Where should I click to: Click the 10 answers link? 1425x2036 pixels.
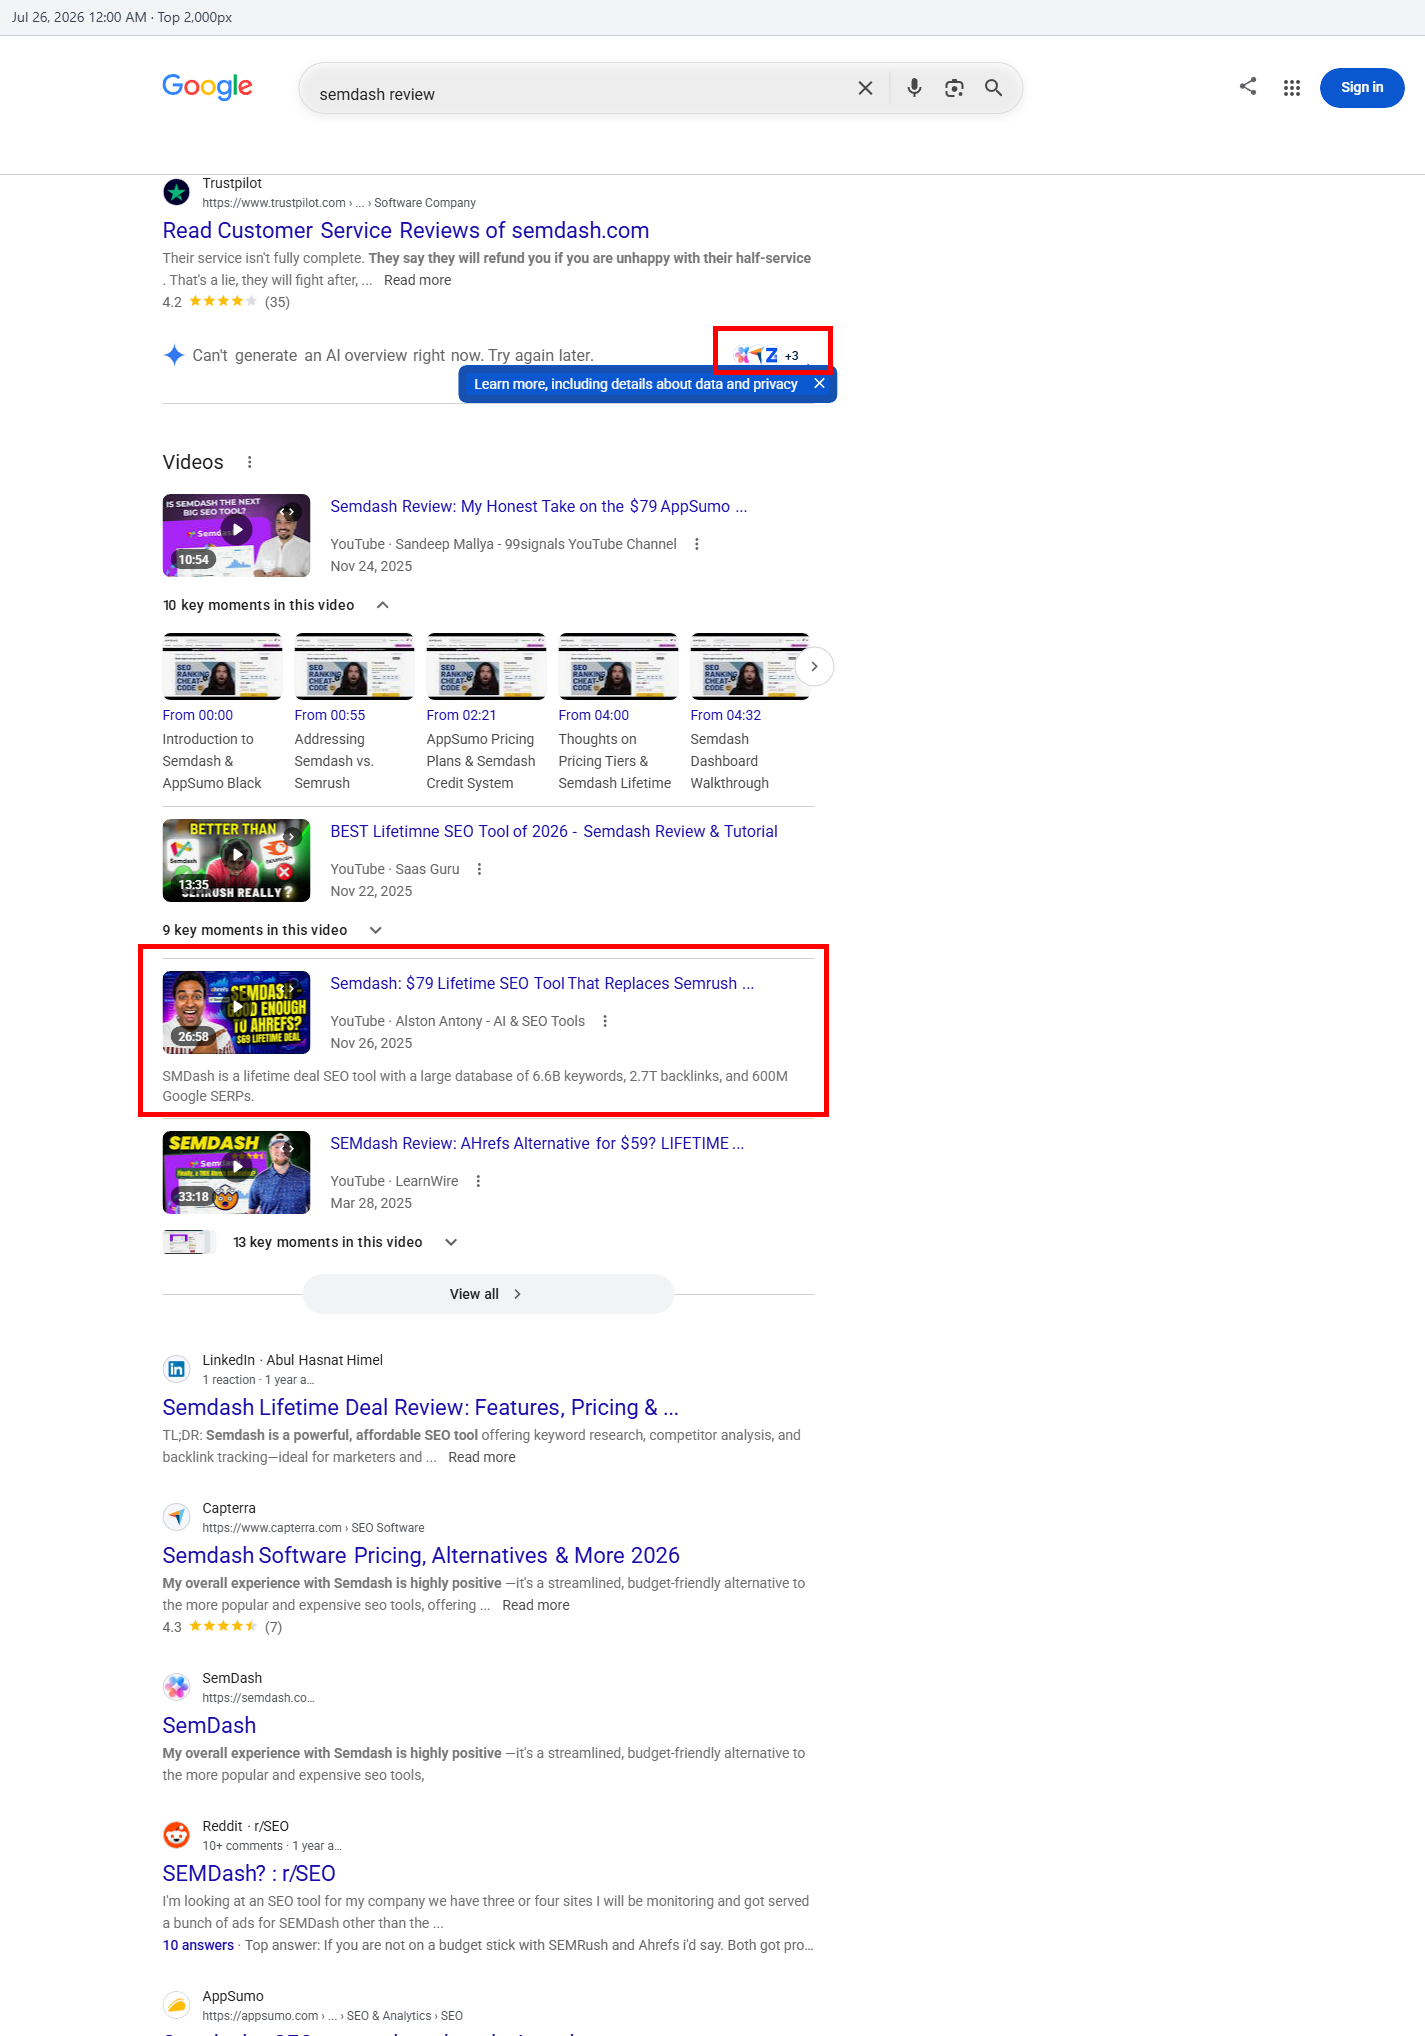point(198,1945)
